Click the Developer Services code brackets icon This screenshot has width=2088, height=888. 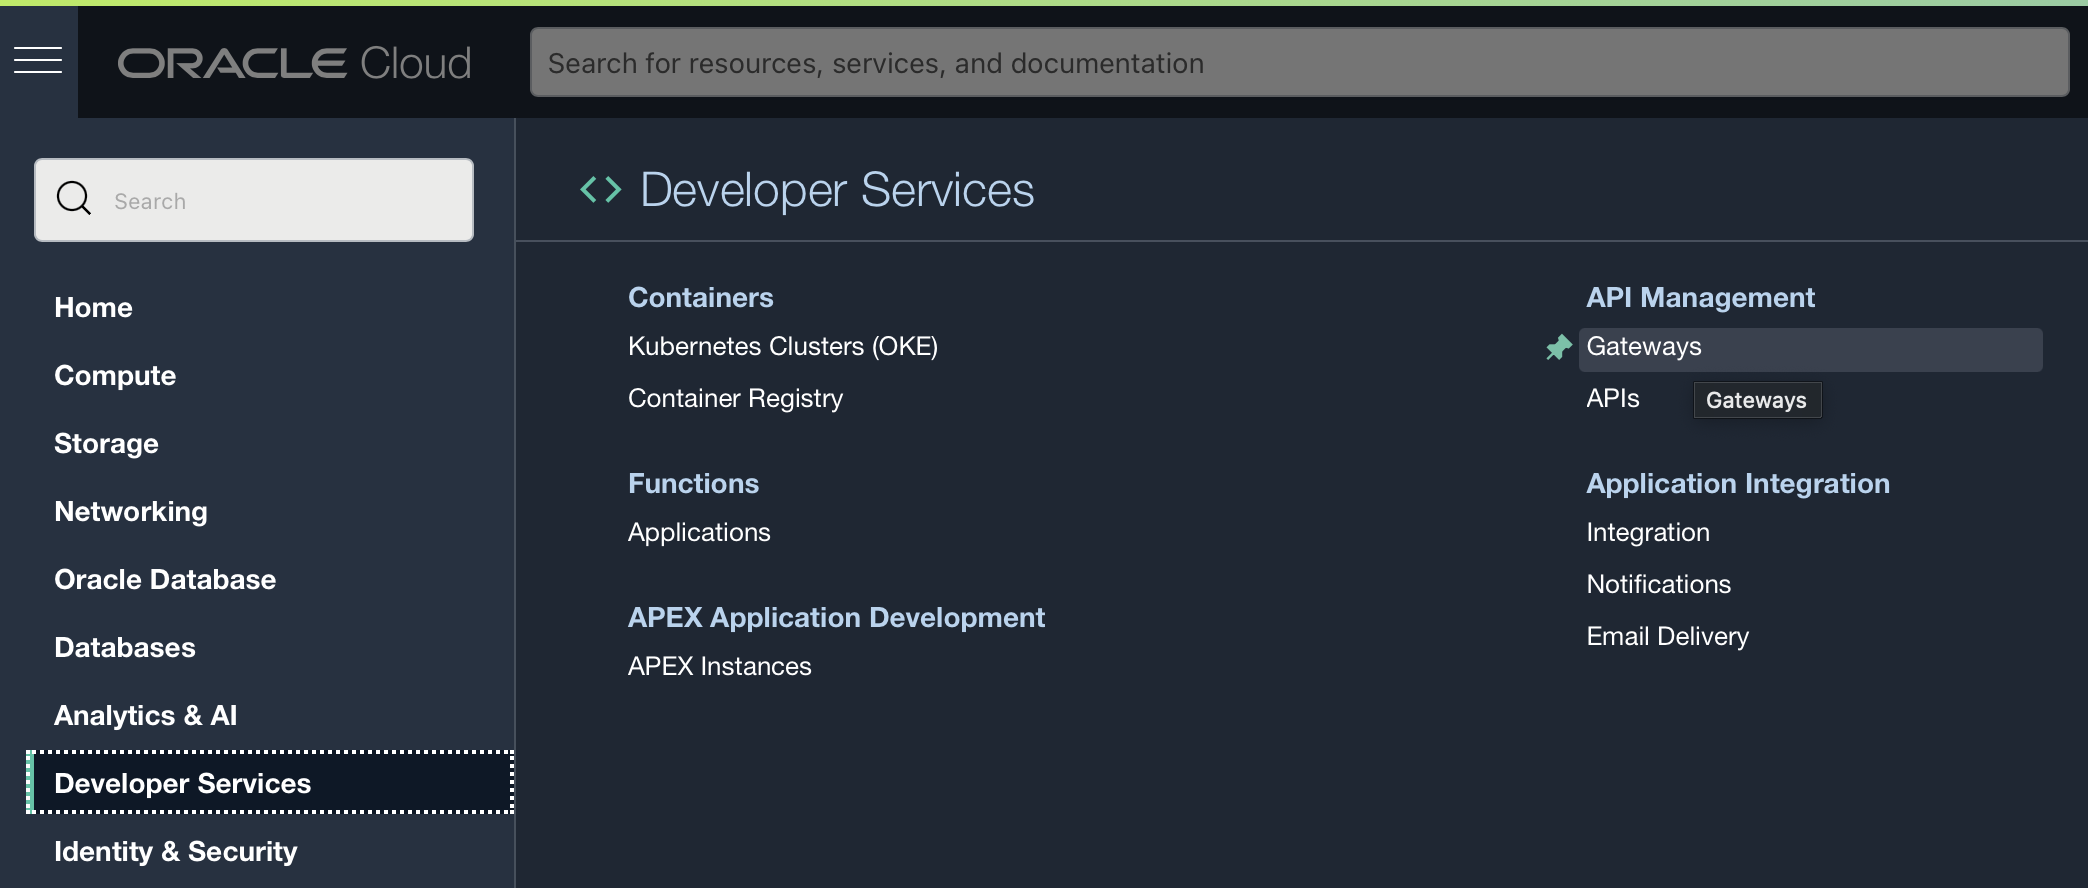(x=600, y=189)
